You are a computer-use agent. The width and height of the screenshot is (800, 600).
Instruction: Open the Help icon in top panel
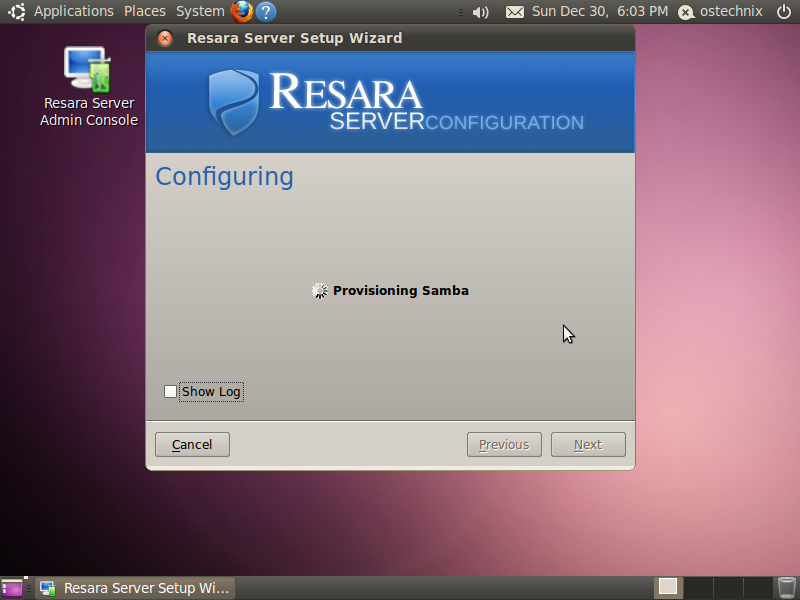tap(266, 11)
